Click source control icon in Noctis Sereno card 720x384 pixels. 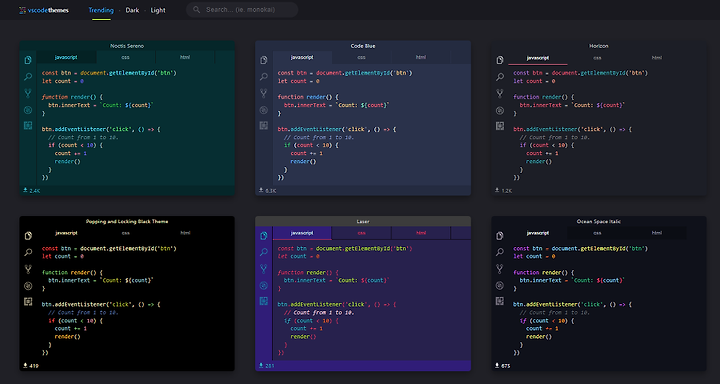point(28,93)
